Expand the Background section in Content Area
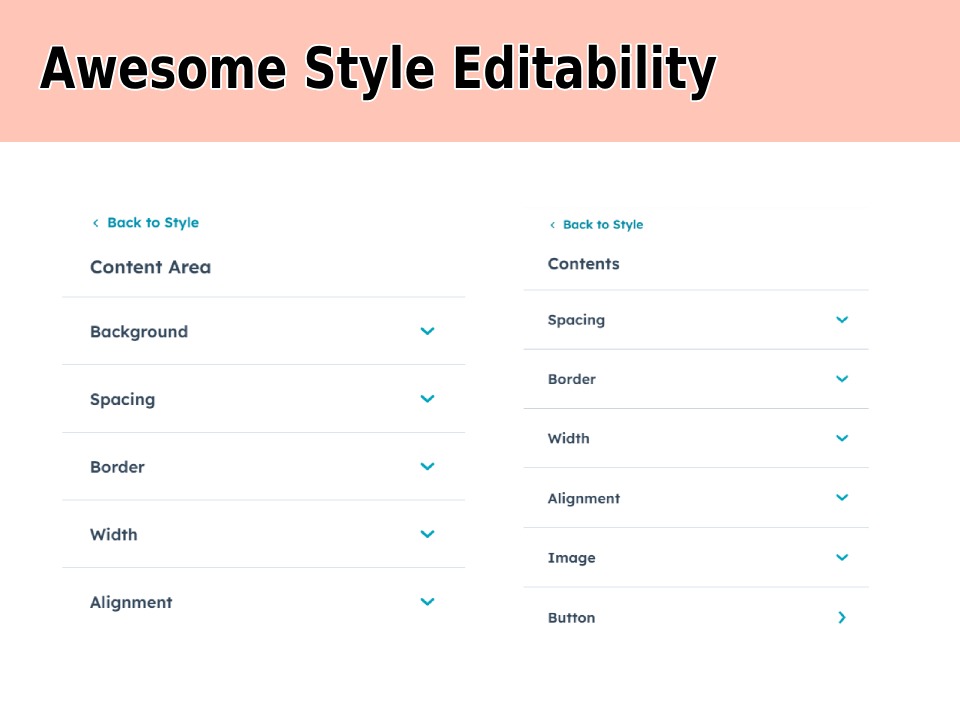The height and width of the screenshot is (720, 960). click(x=427, y=331)
